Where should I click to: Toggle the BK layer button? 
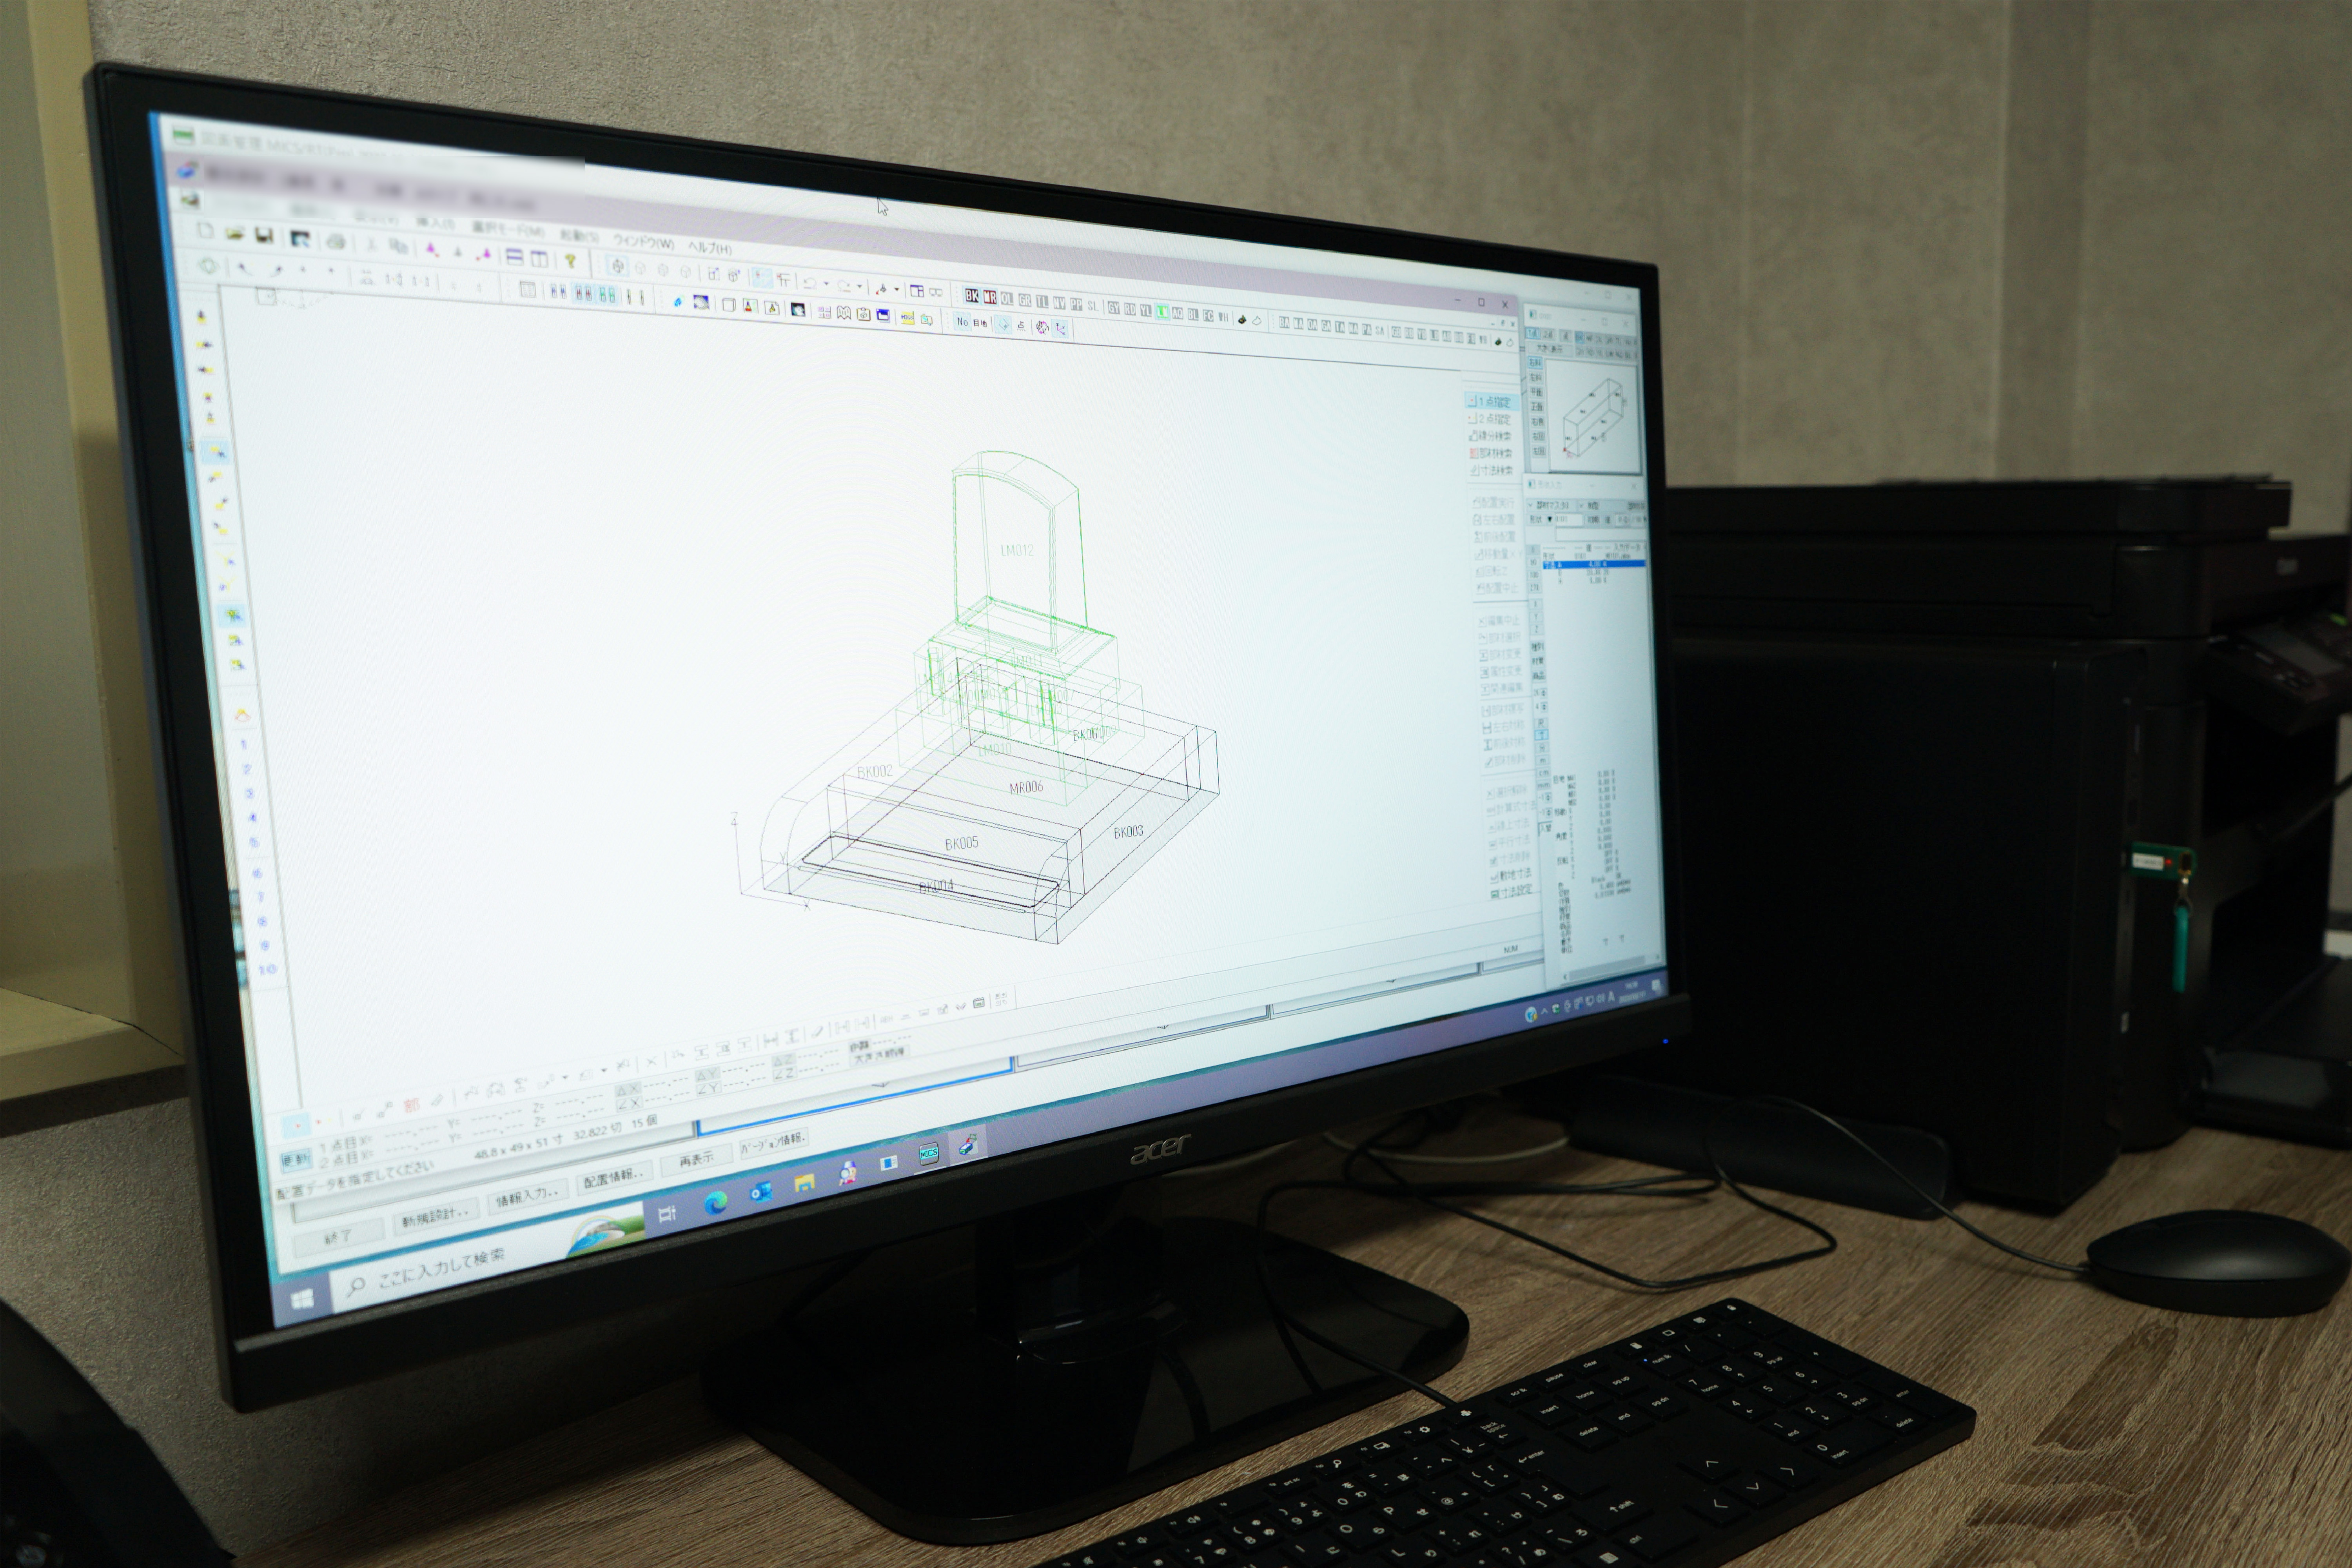click(x=972, y=295)
